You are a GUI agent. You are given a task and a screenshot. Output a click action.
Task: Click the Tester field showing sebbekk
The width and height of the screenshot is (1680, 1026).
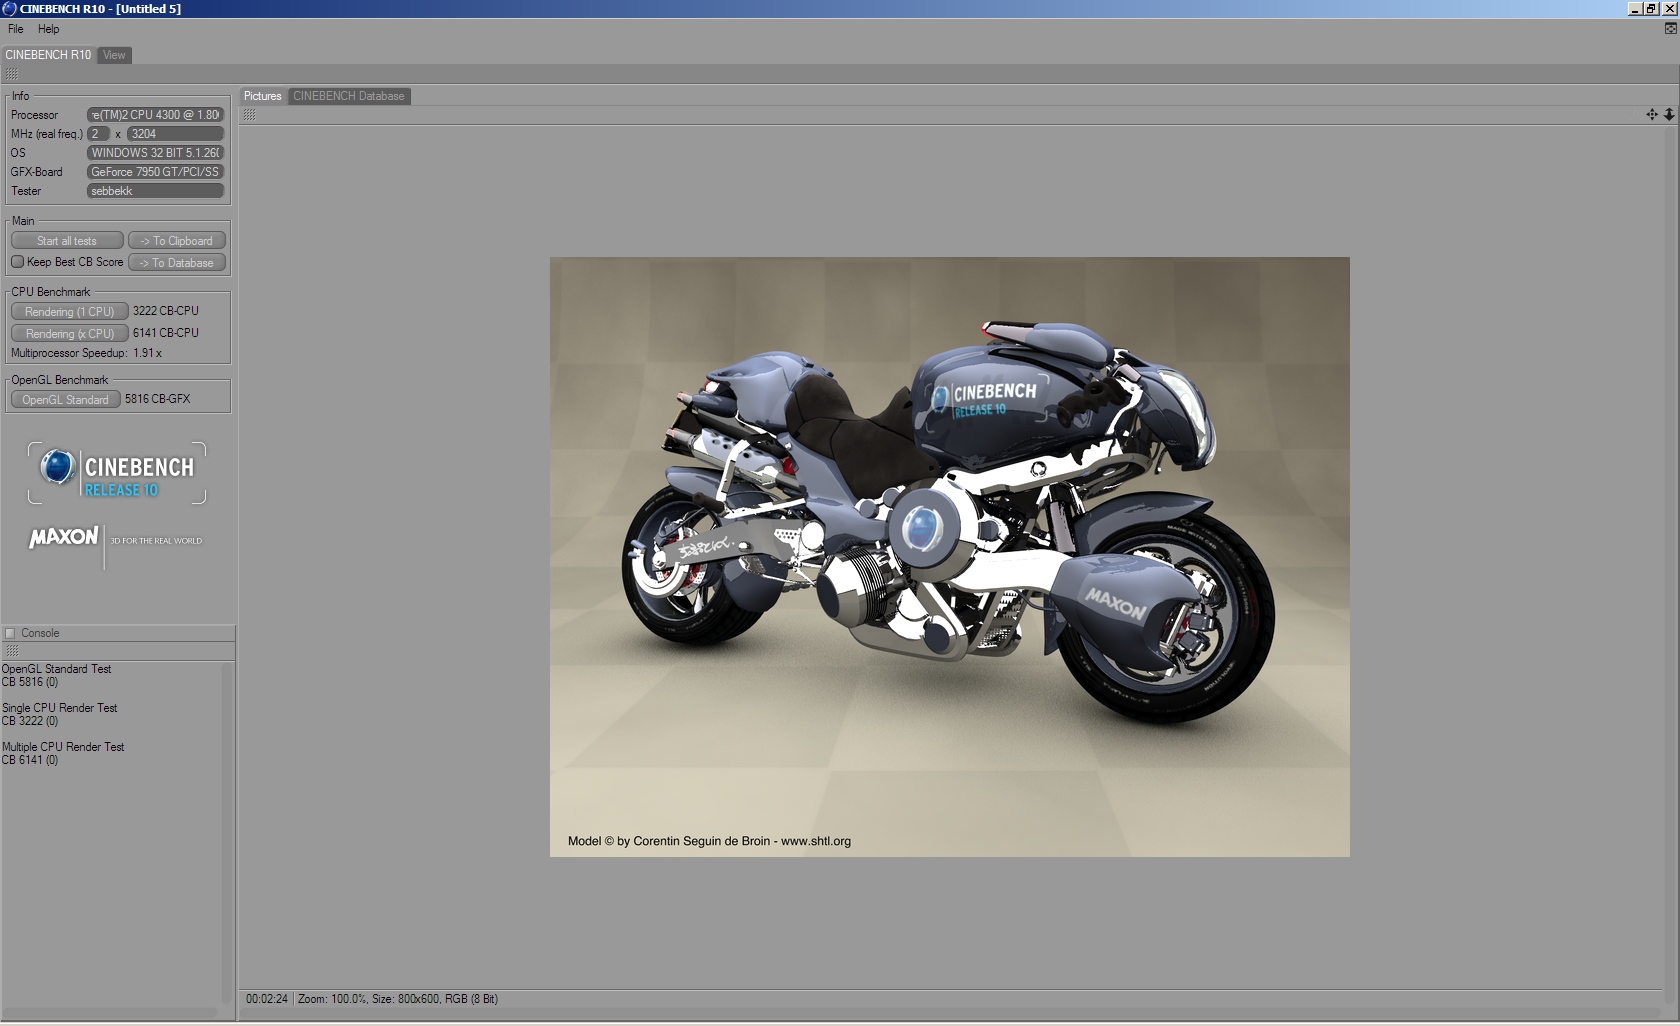[x=155, y=191]
